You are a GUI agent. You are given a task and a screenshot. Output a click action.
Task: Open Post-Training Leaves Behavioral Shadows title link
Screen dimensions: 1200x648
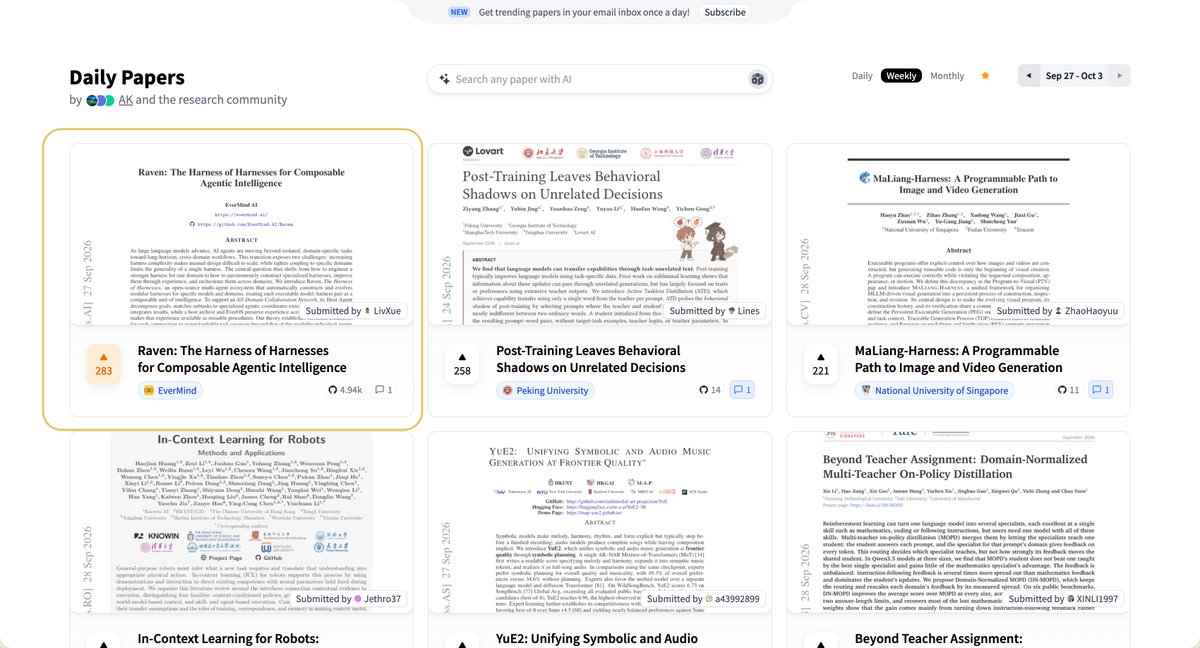point(591,359)
